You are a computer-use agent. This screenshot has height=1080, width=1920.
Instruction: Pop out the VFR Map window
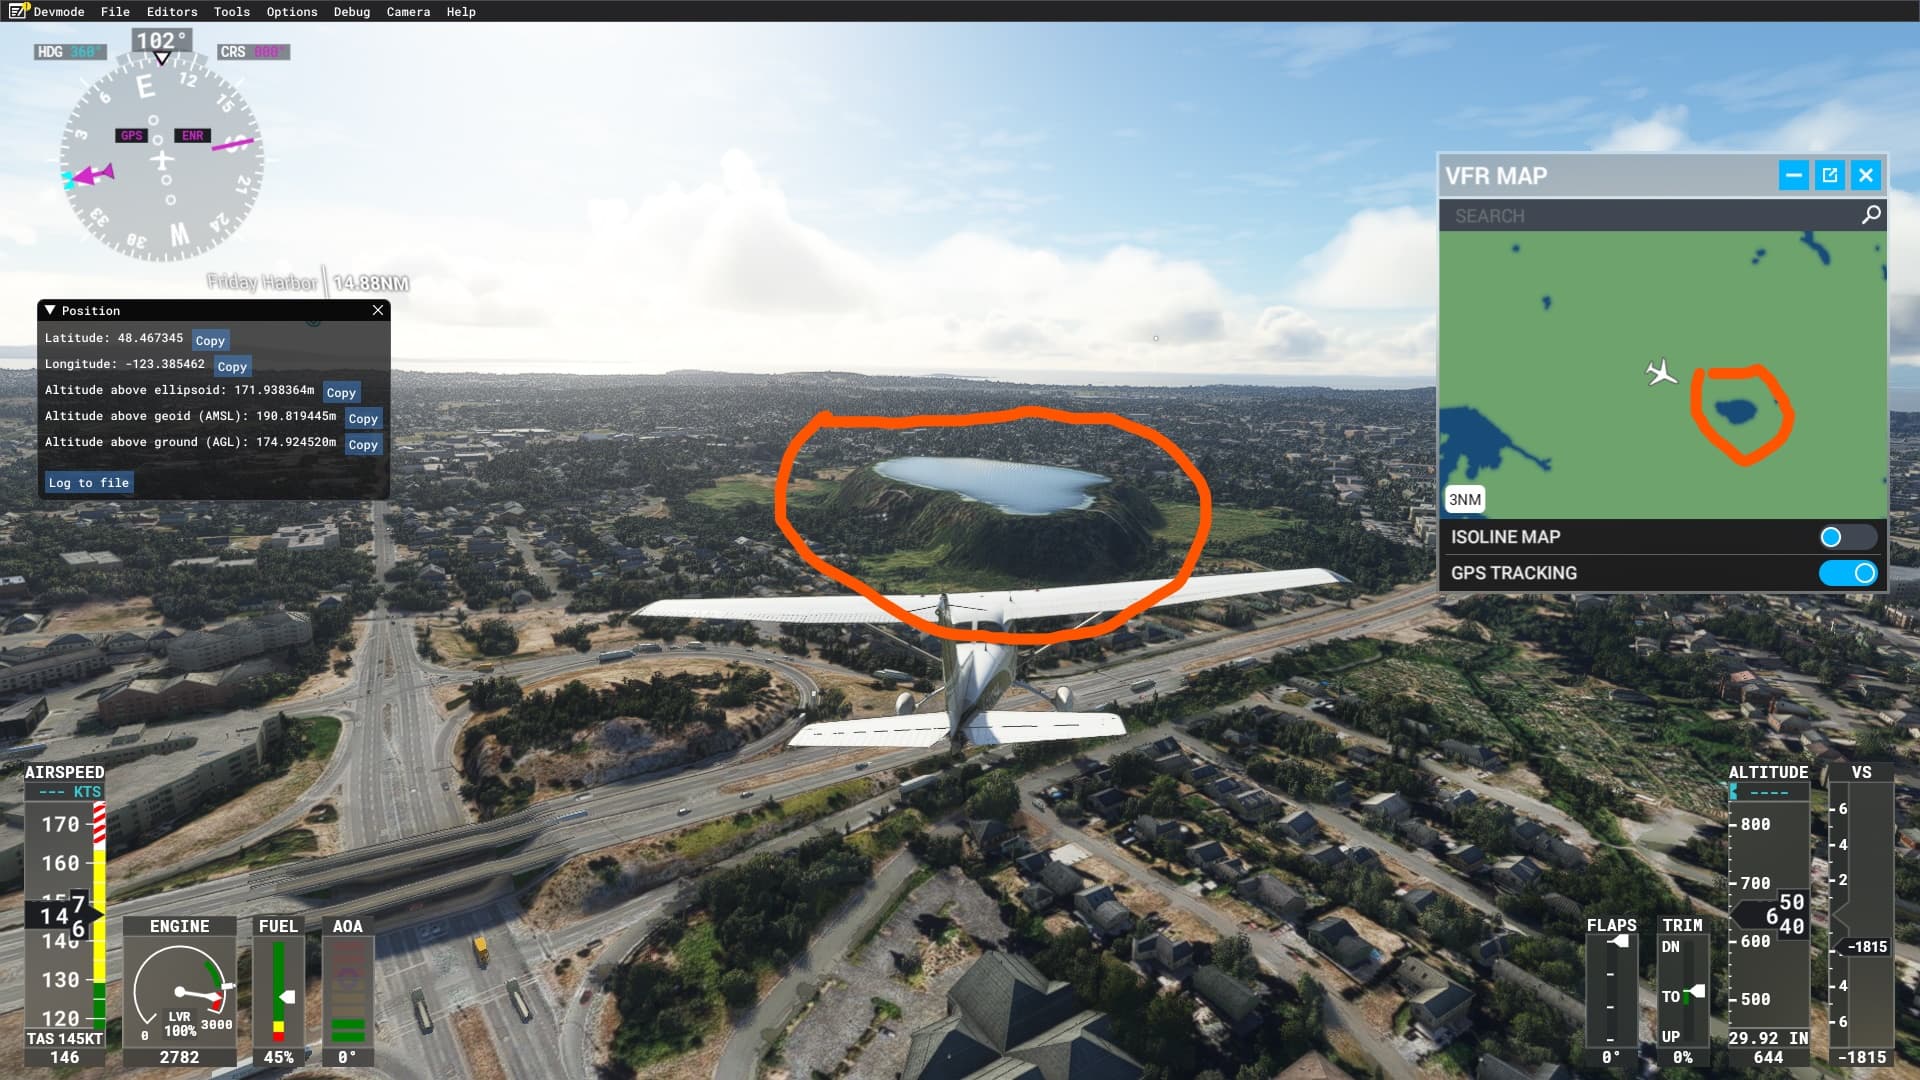coord(1830,176)
